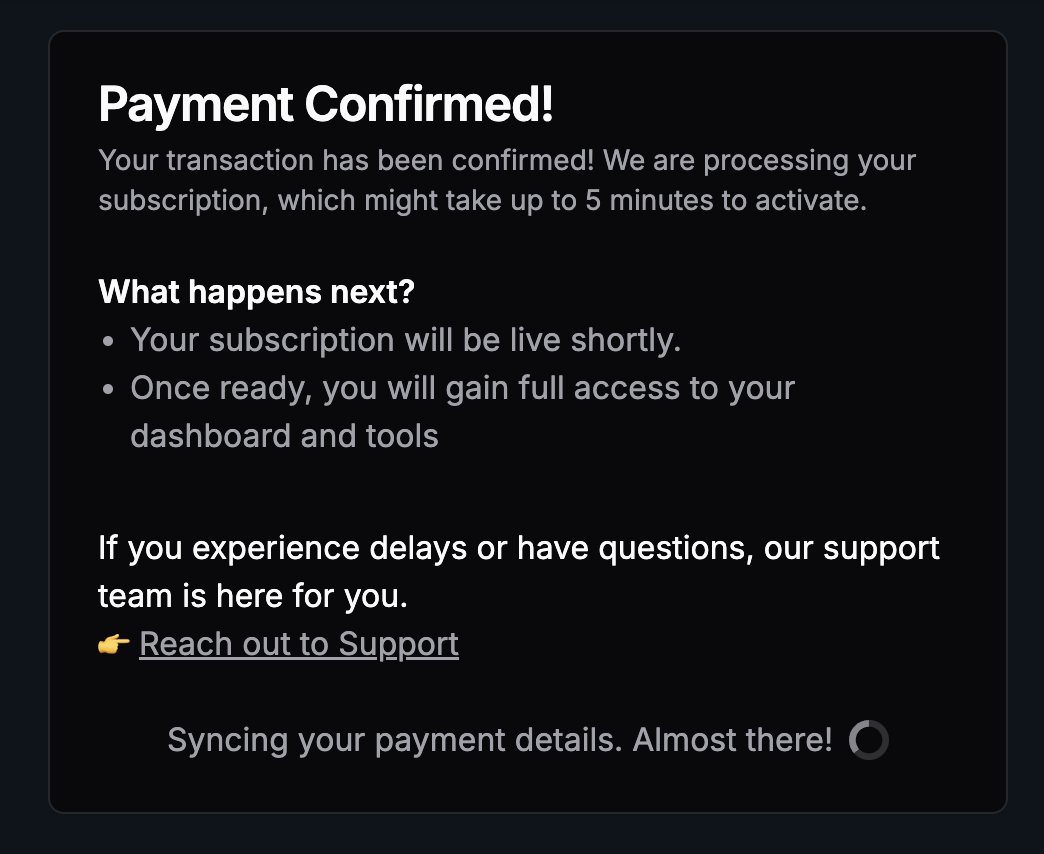Image resolution: width=1044 pixels, height=854 pixels.
Task: Click the full access to dashboard bullet
Action: click(462, 388)
